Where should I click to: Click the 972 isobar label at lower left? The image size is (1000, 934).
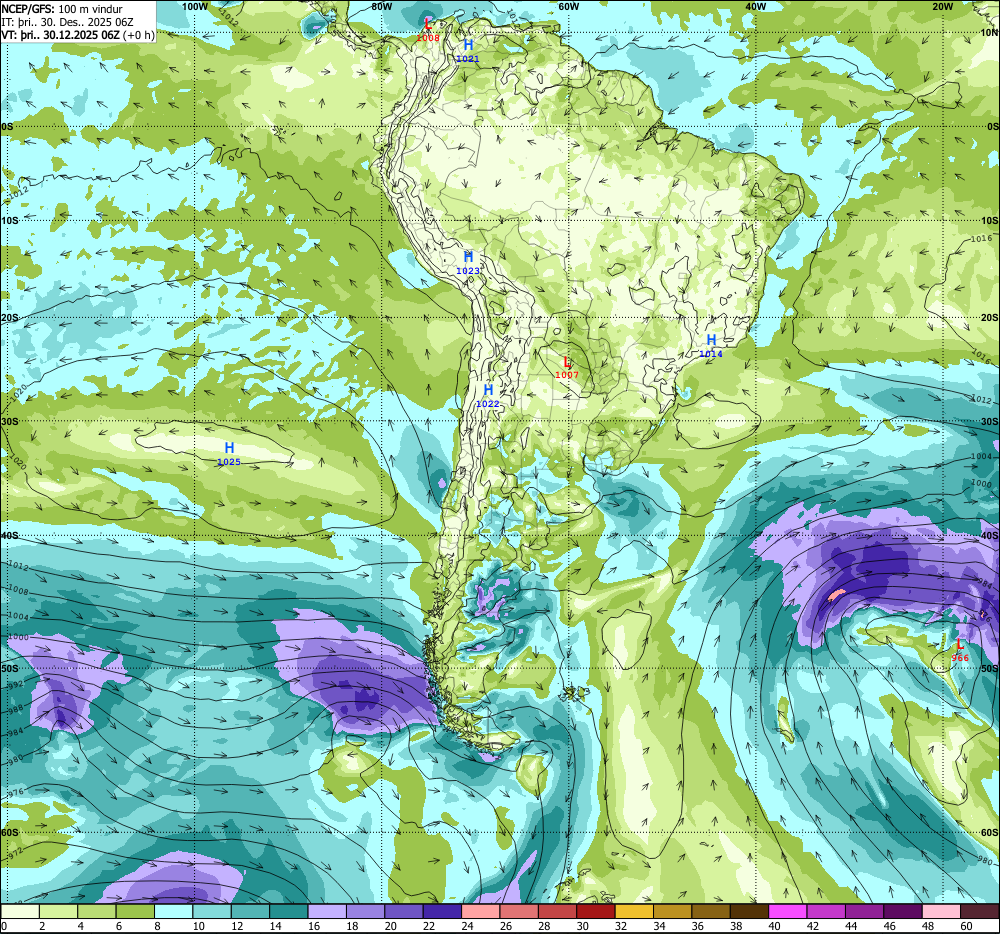[15, 852]
